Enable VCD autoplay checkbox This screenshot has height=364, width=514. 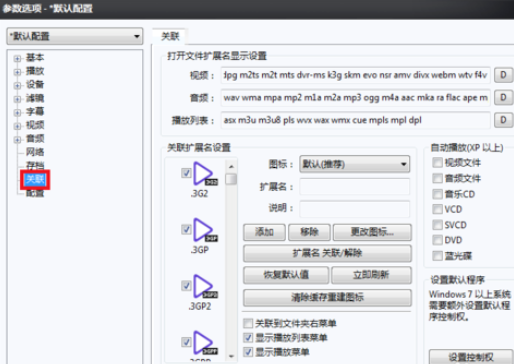(437, 209)
